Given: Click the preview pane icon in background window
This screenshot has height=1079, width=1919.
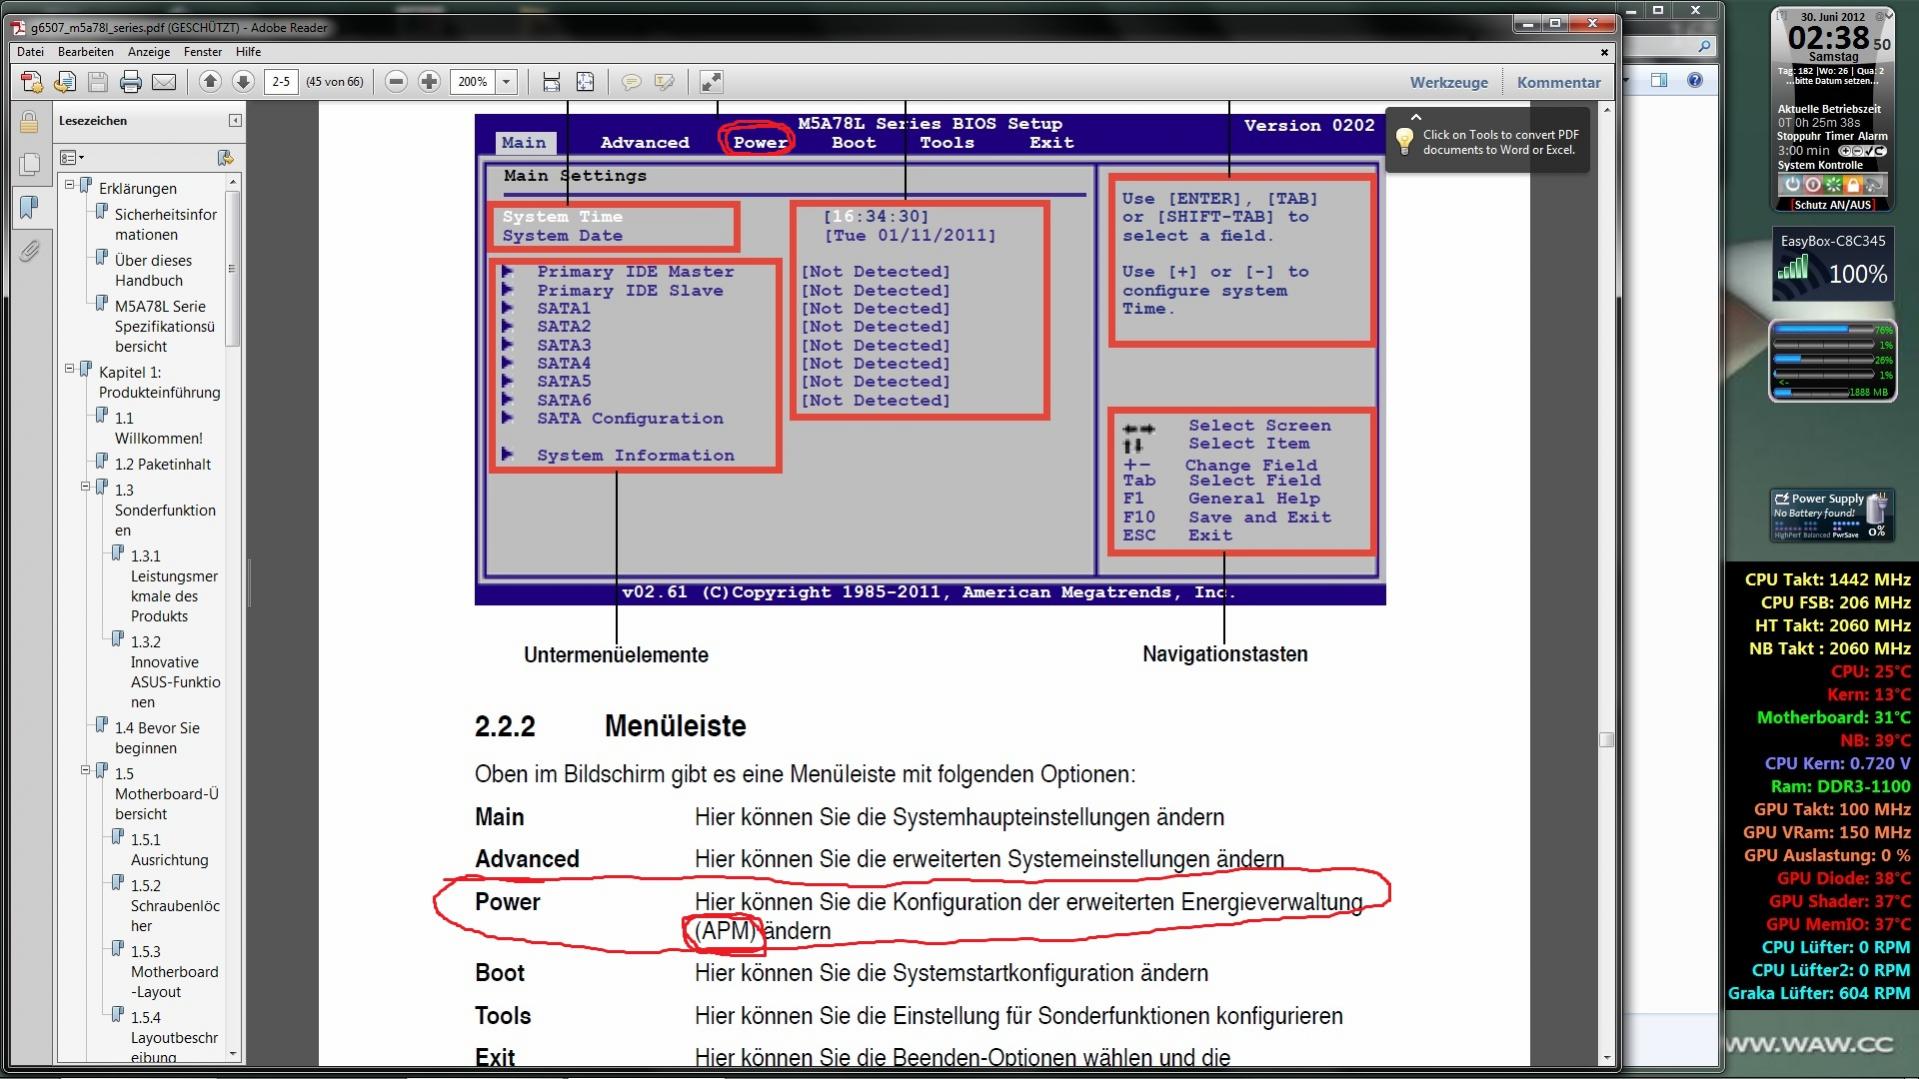Looking at the screenshot, I should tap(1660, 80).
